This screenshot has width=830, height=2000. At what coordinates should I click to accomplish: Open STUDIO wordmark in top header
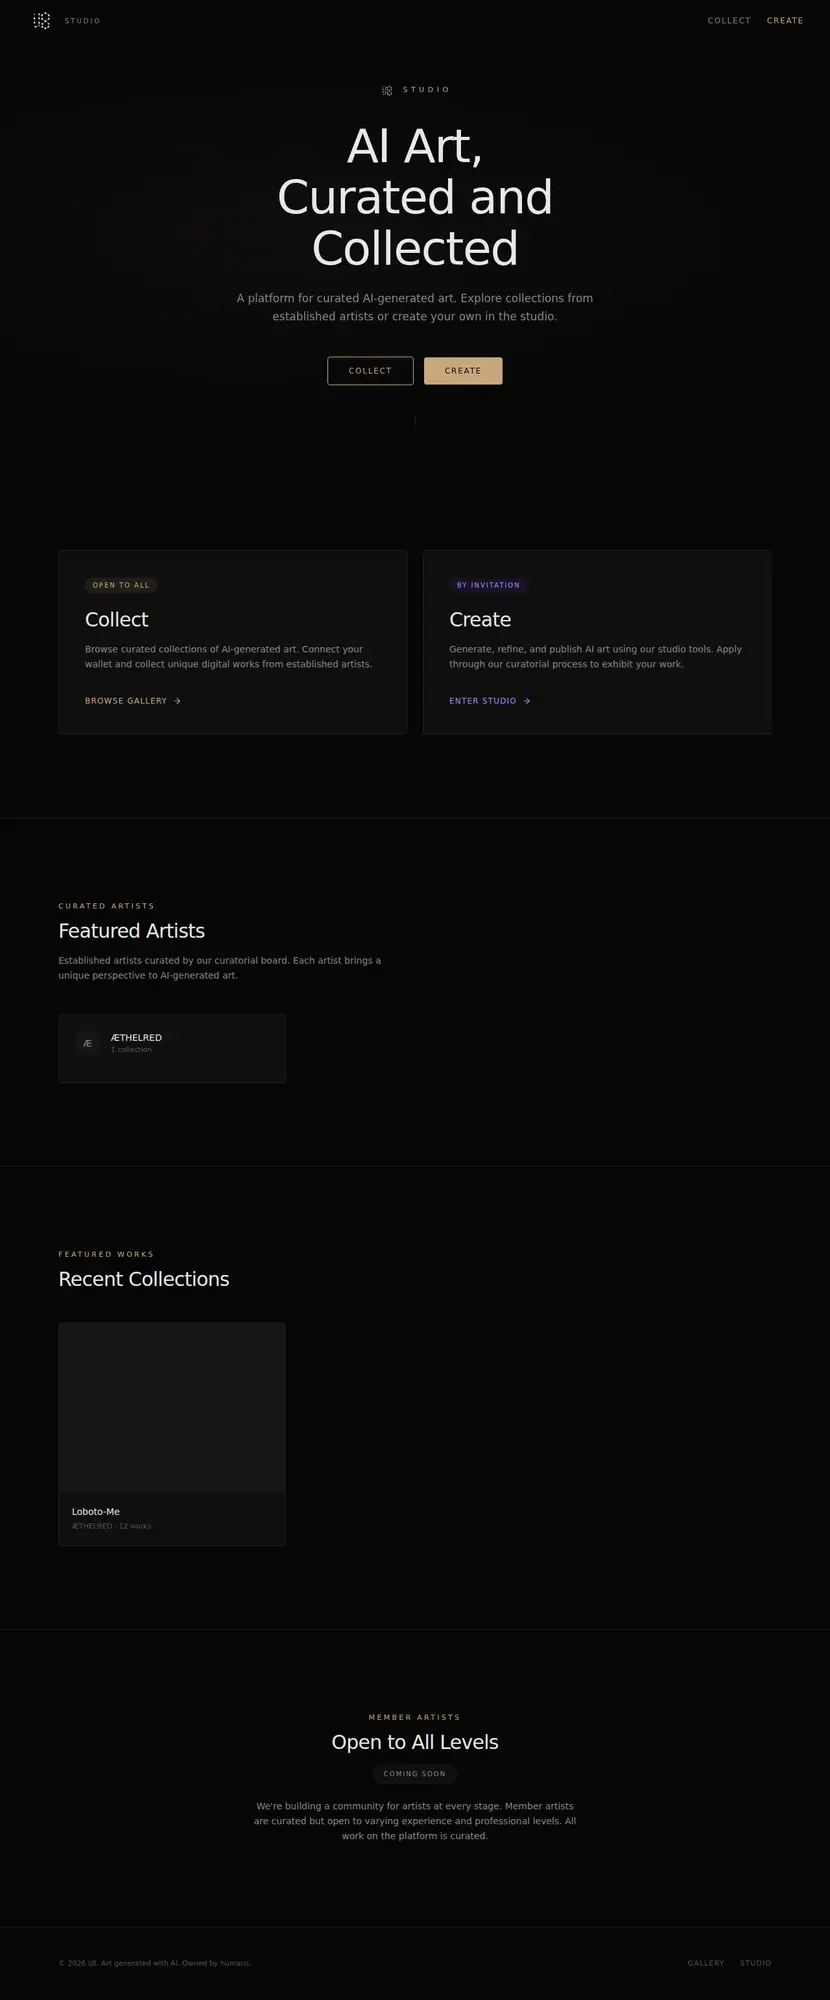pos(82,21)
